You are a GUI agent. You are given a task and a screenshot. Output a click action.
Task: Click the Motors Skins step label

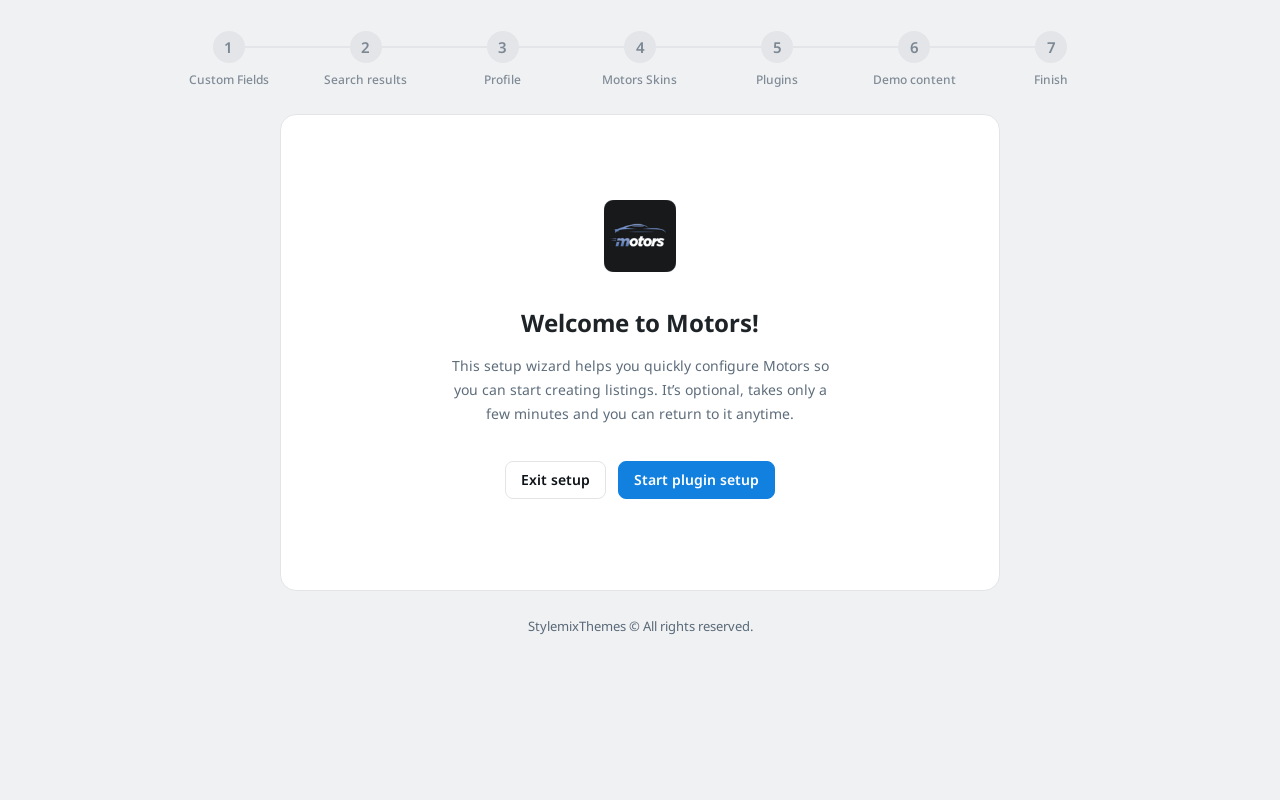coord(640,80)
